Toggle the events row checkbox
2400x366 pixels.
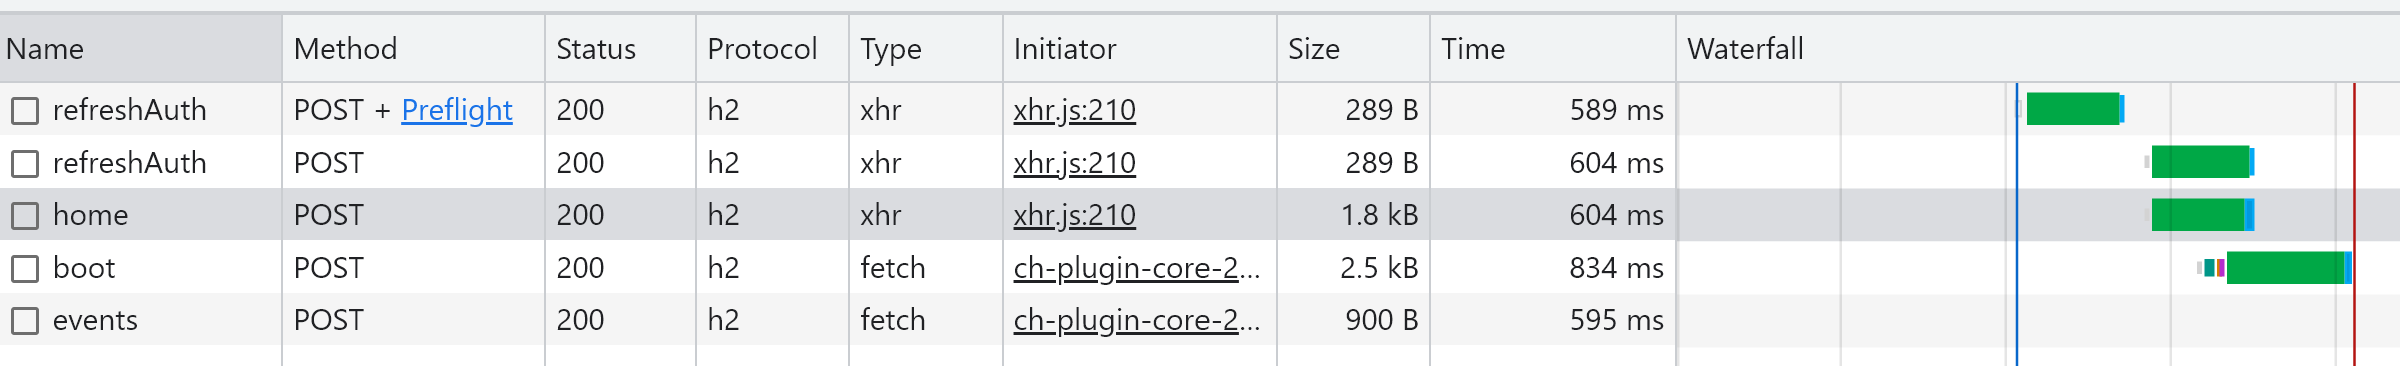pyautogui.click(x=25, y=320)
